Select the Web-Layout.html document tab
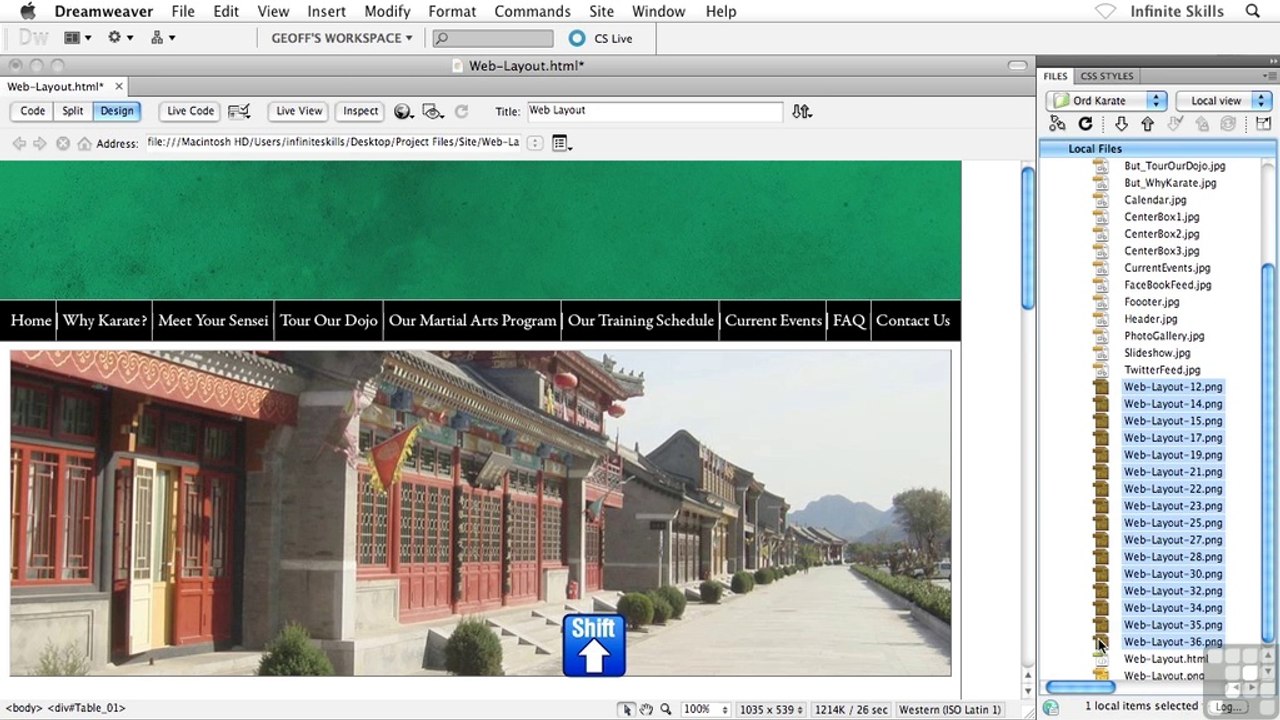The height and width of the screenshot is (720, 1280). tap(55, 87)
